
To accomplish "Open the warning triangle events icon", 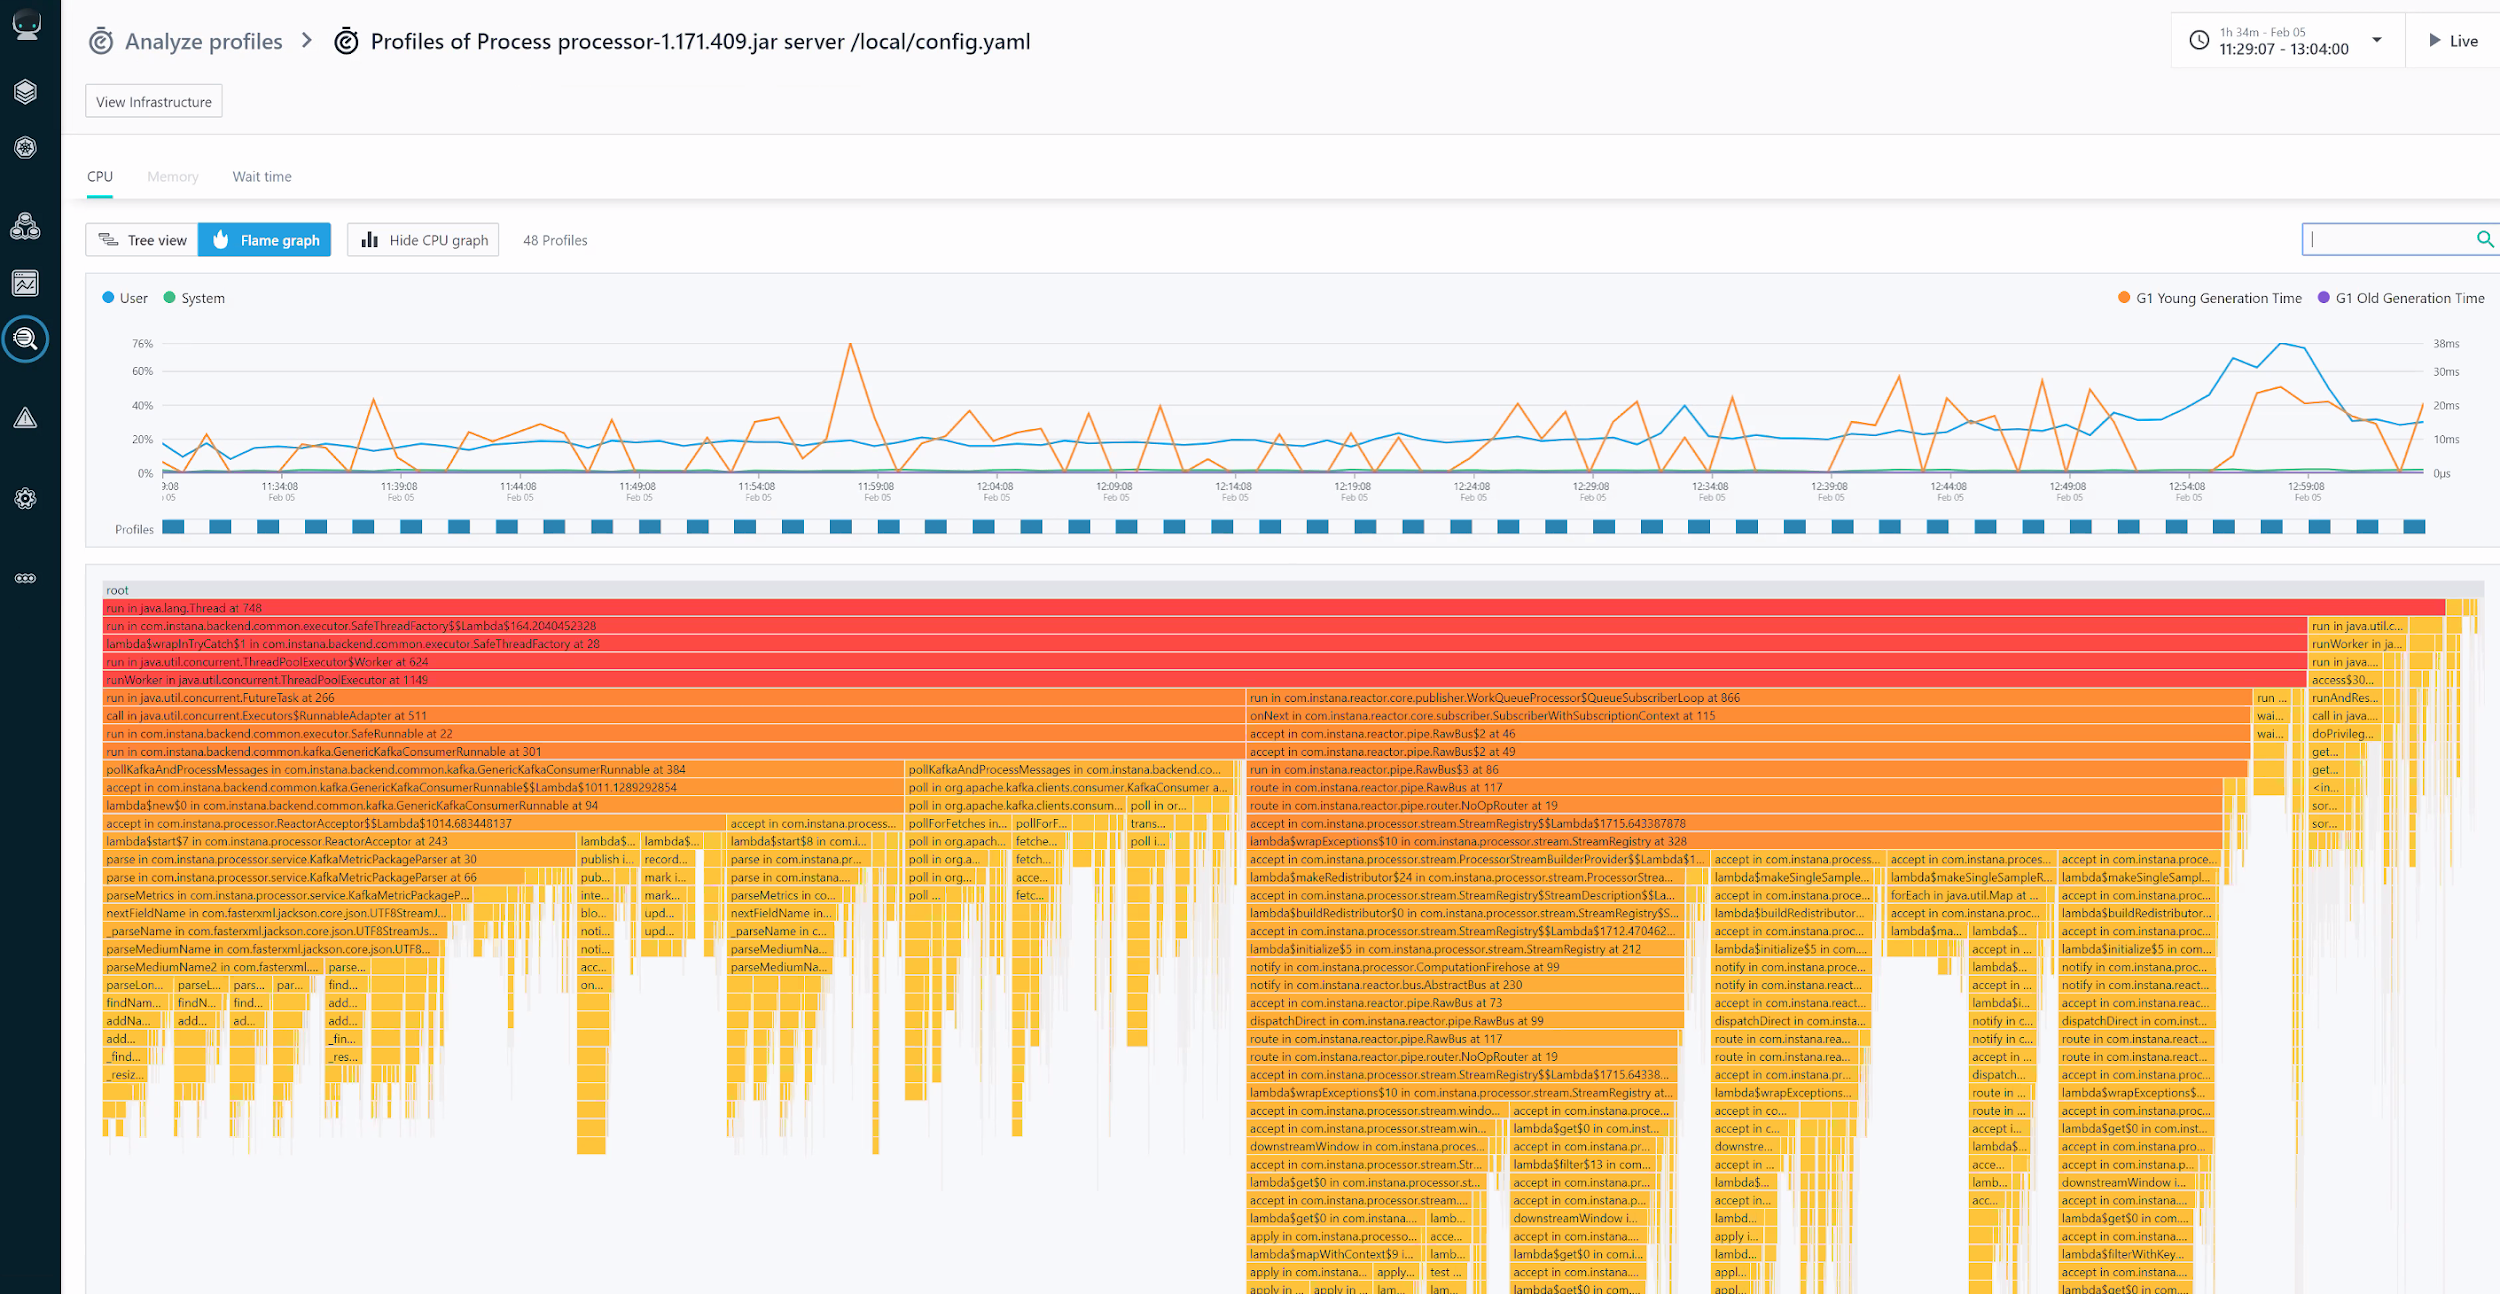I will 26,418.
